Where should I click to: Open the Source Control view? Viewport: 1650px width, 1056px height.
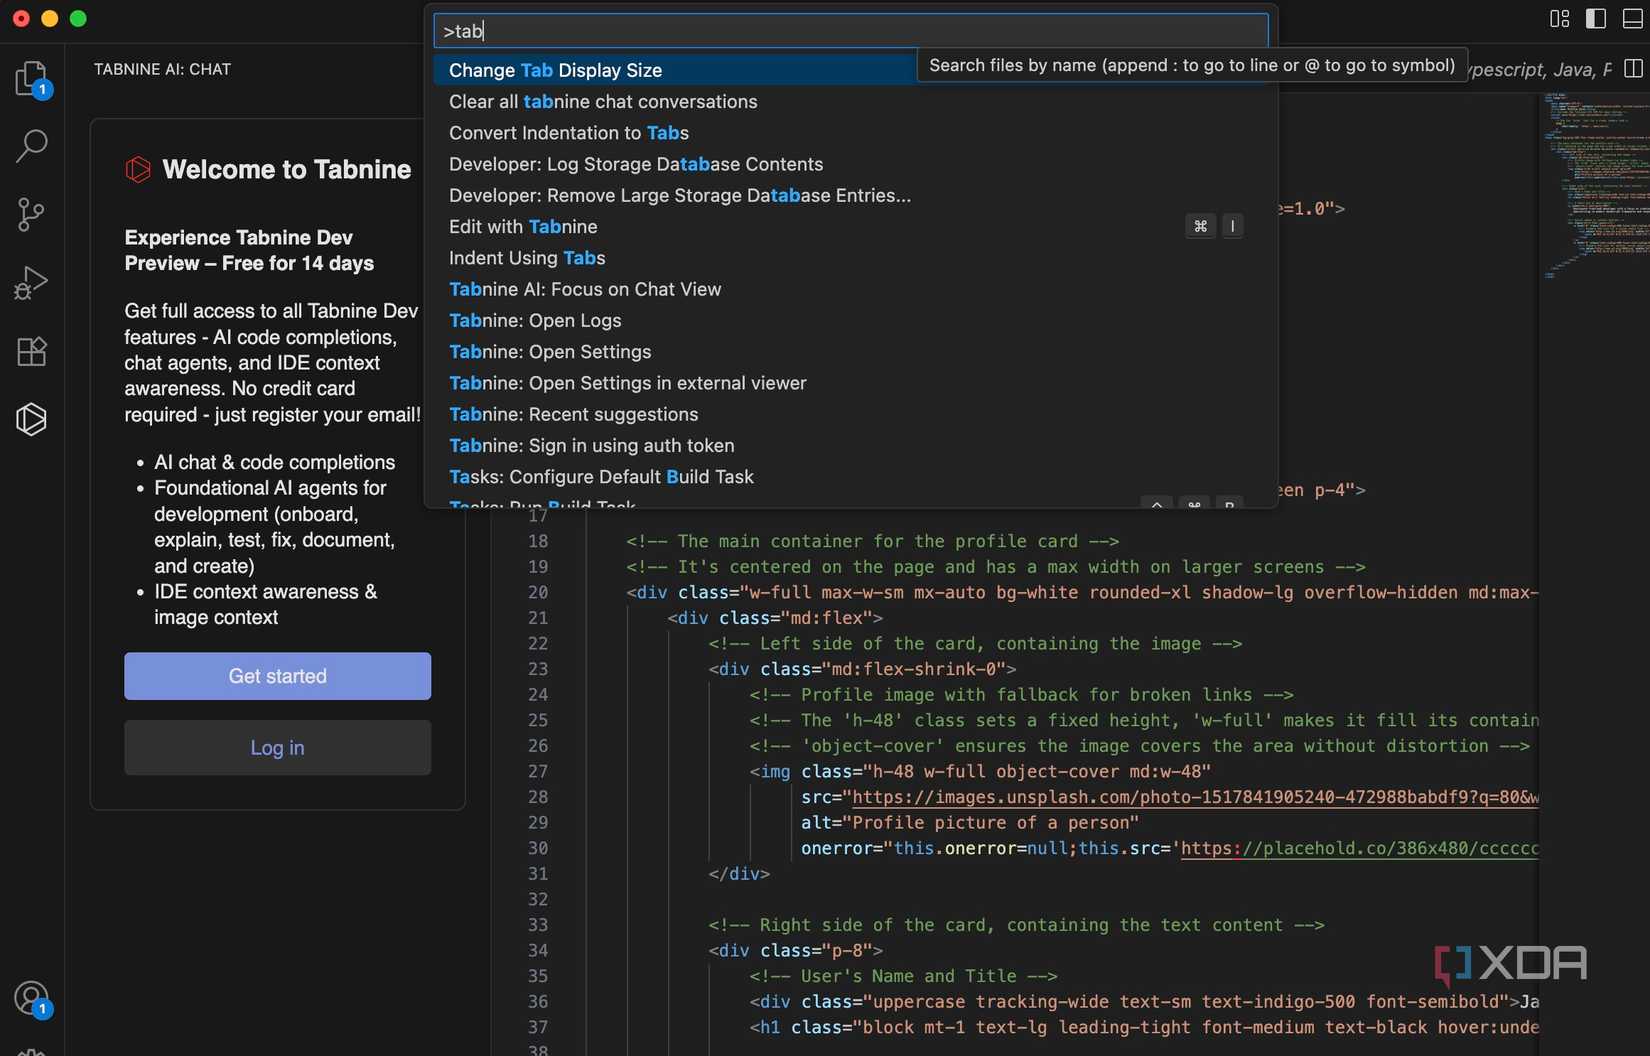(x=31, y=214)
